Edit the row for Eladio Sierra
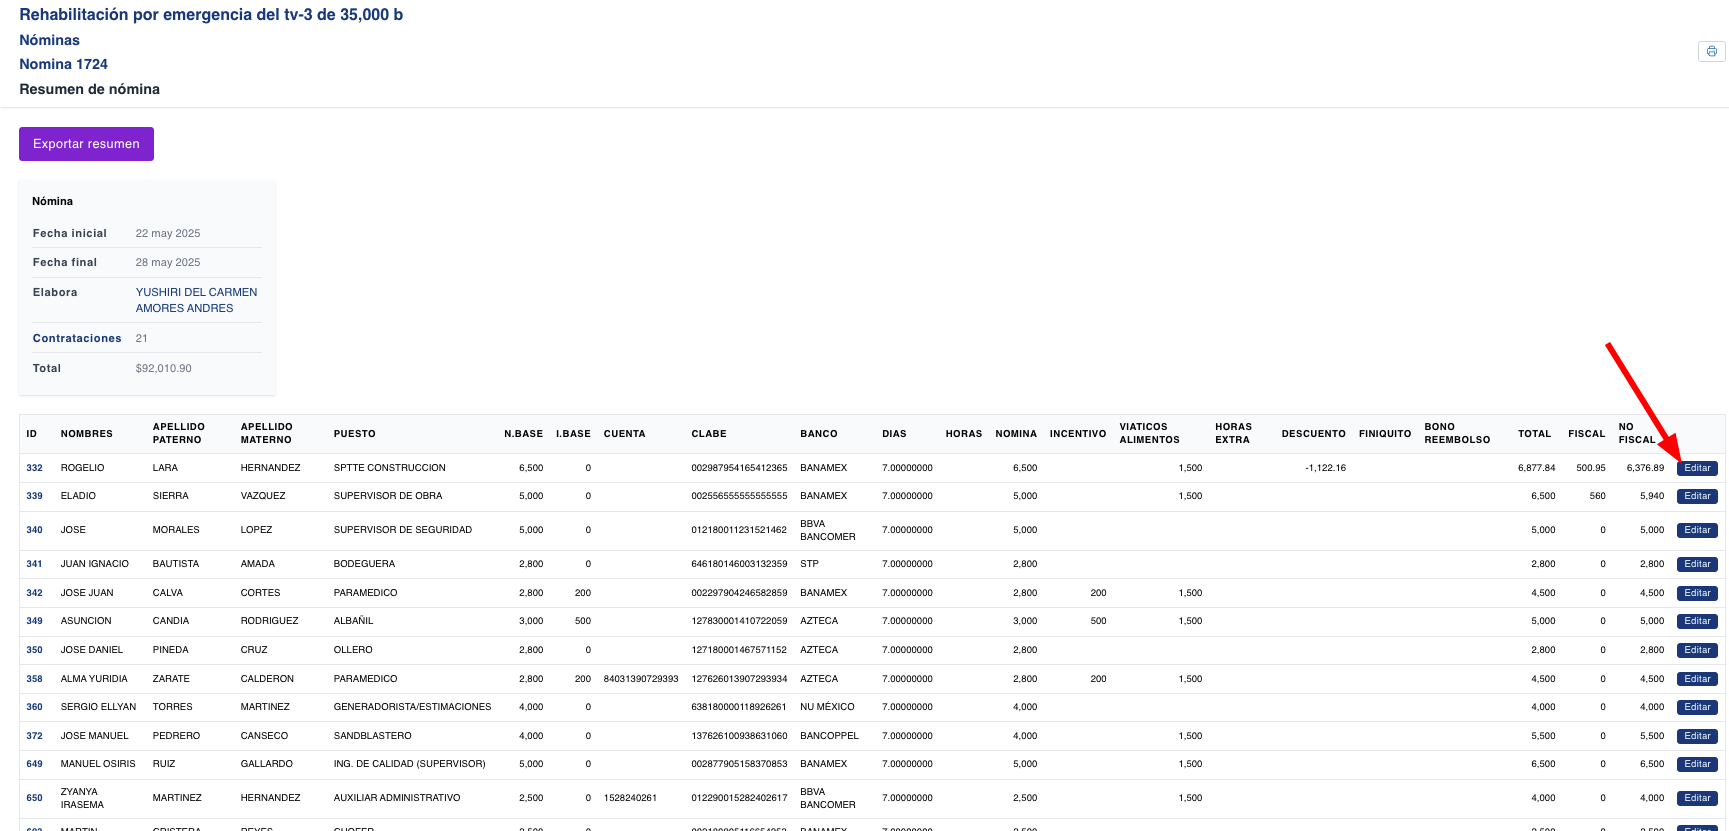This screenshot has width=1729, height=831. click(x=1696, y=496)
